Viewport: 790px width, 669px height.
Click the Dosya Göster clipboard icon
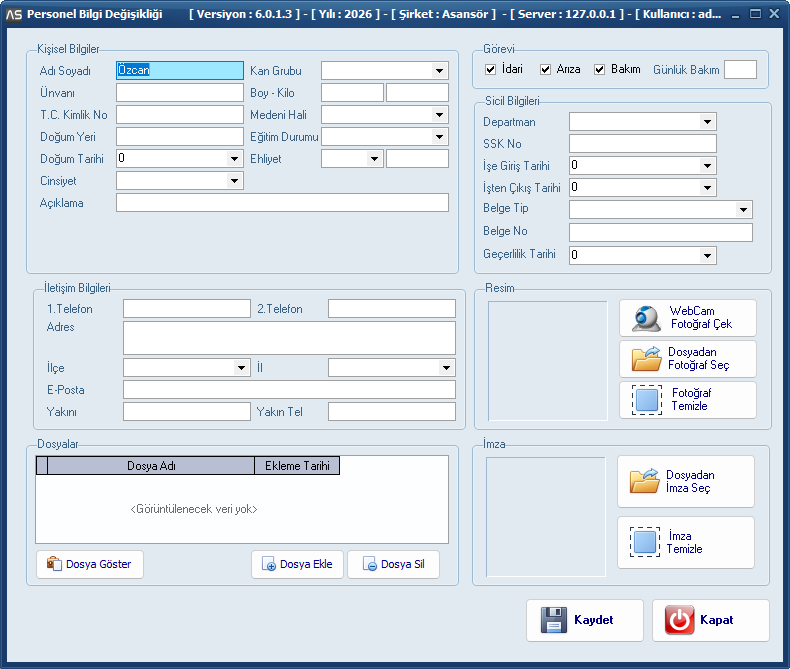click(x=55, y=564)
